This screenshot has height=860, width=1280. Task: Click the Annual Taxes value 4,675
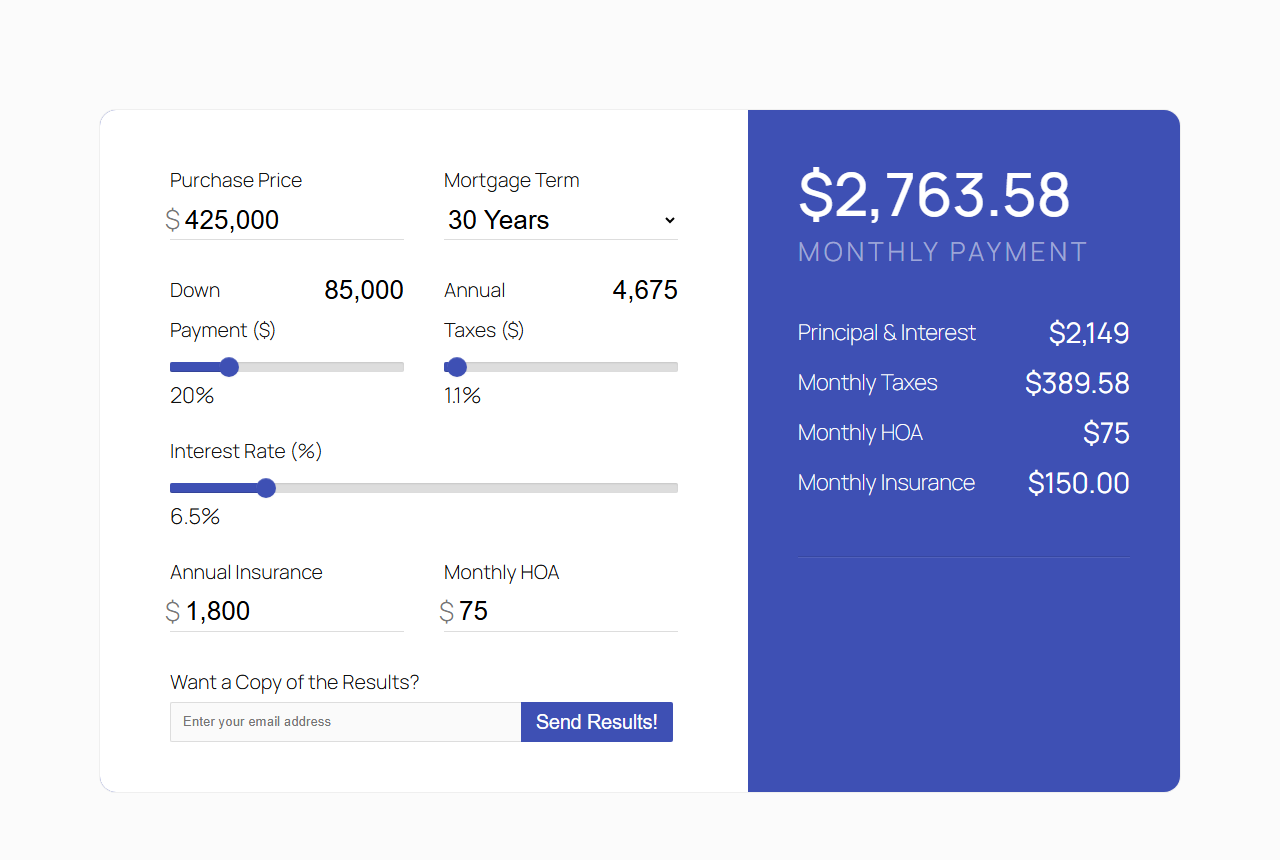click(x=645, y=290)
